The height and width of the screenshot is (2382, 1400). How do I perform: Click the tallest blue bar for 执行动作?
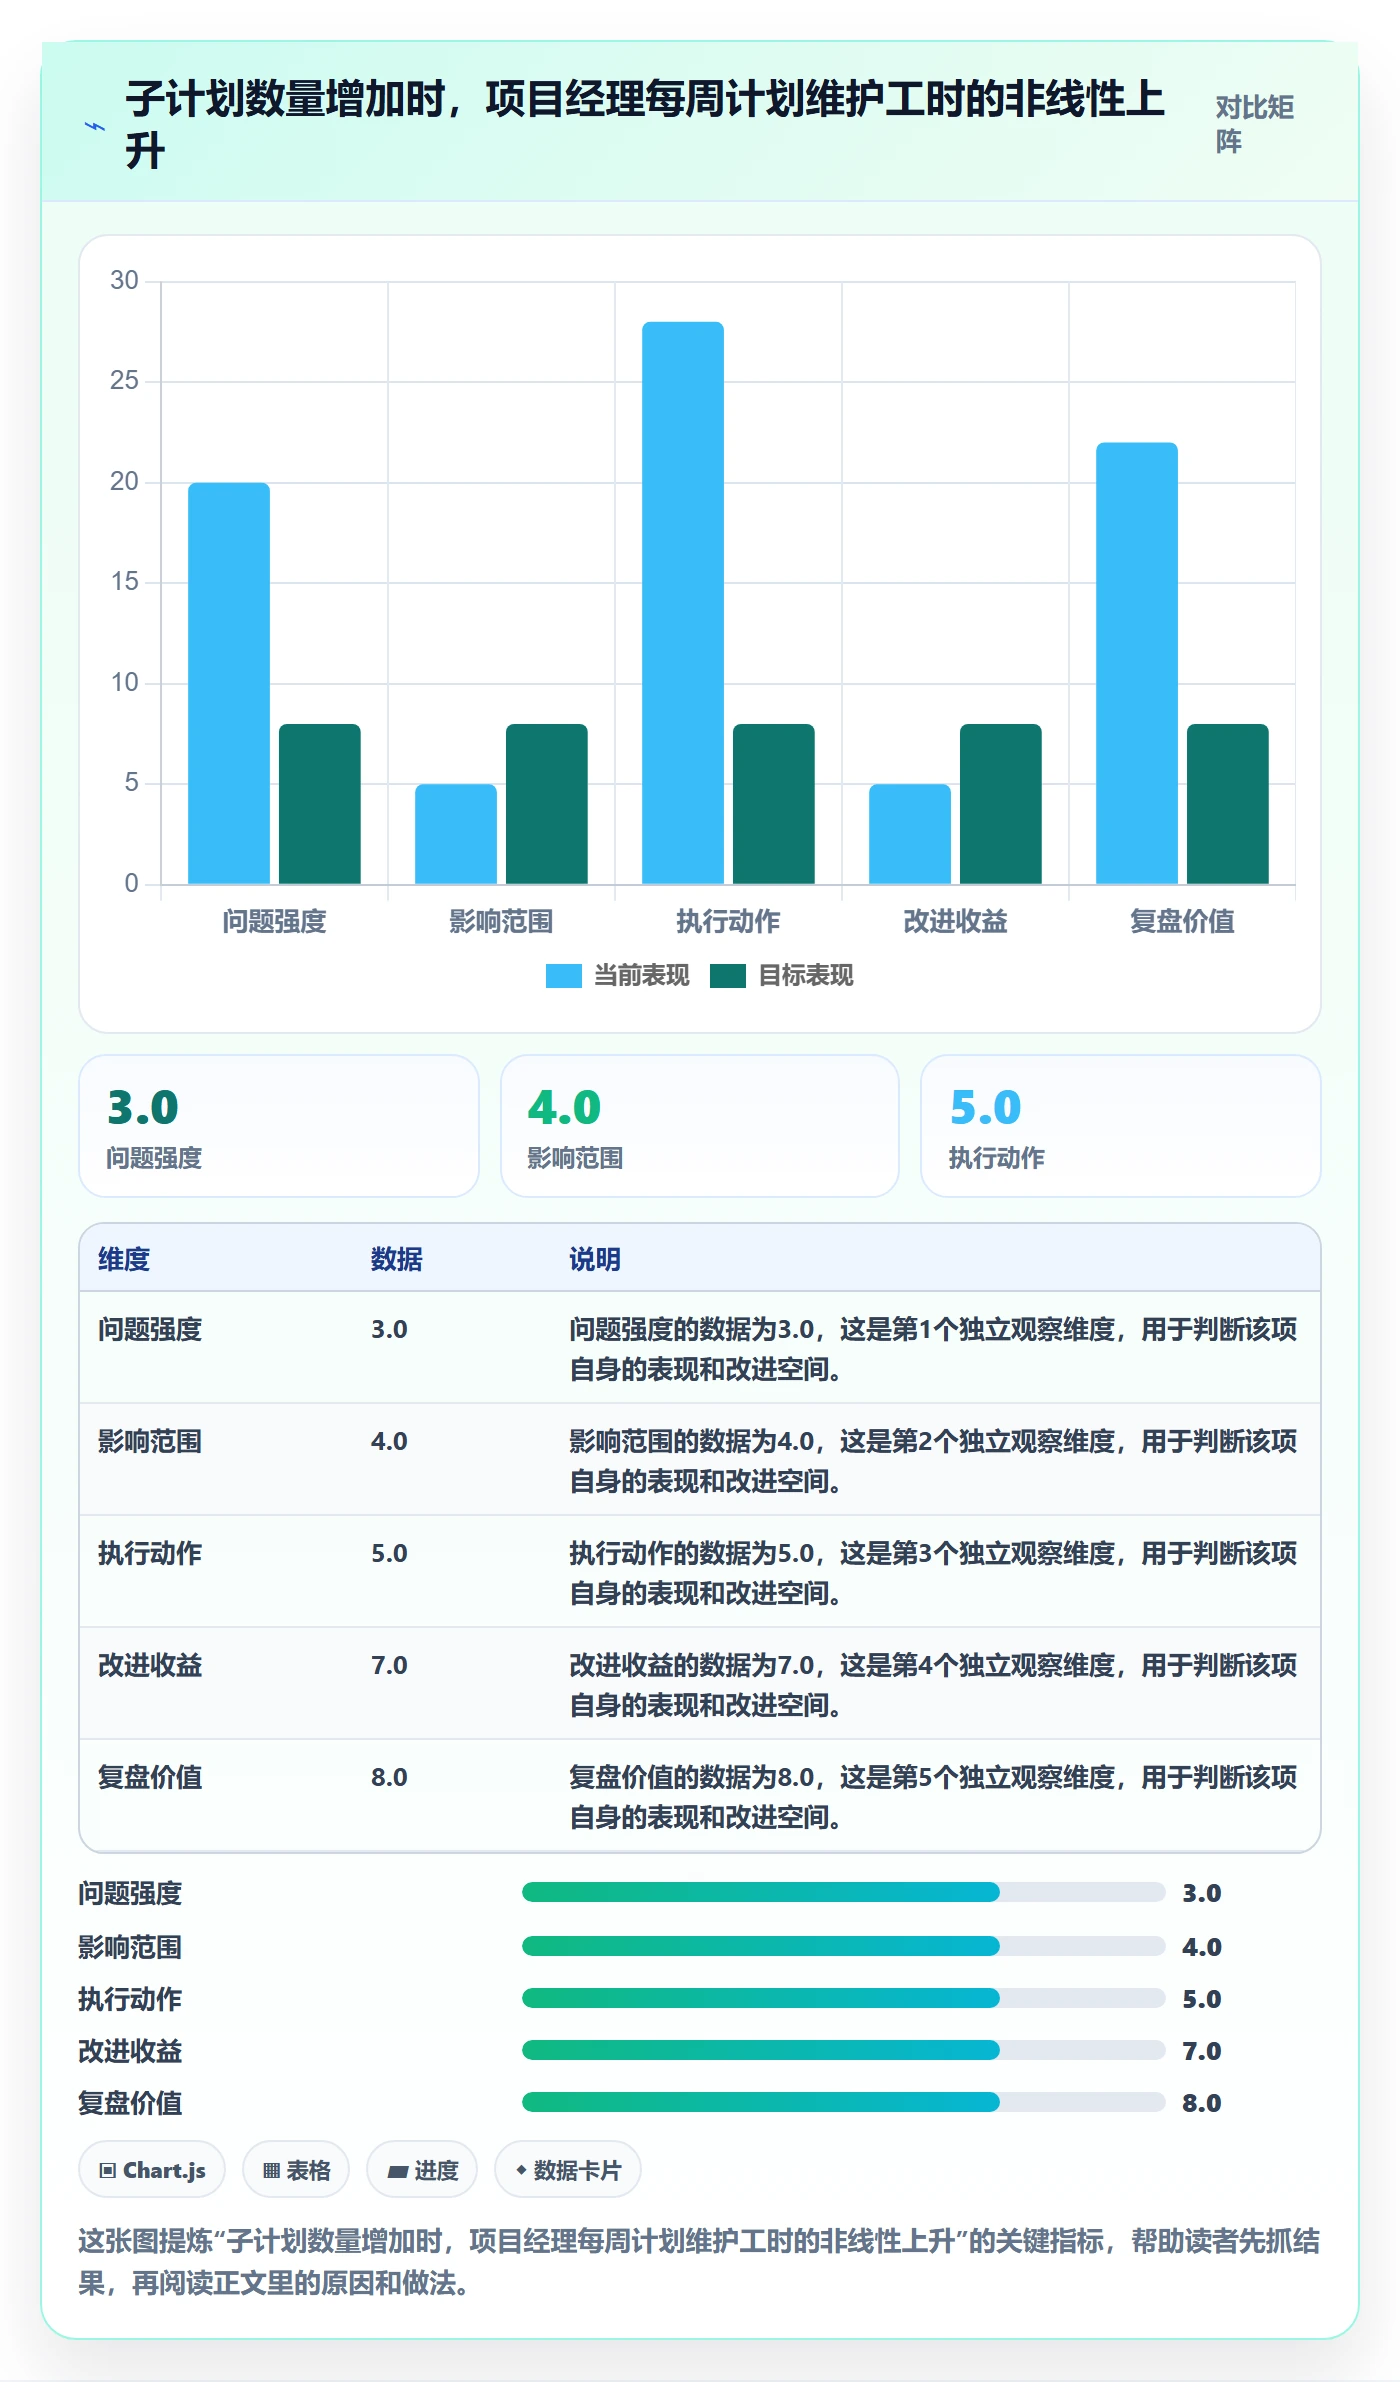pyautogui.click(x=683, y=603)
